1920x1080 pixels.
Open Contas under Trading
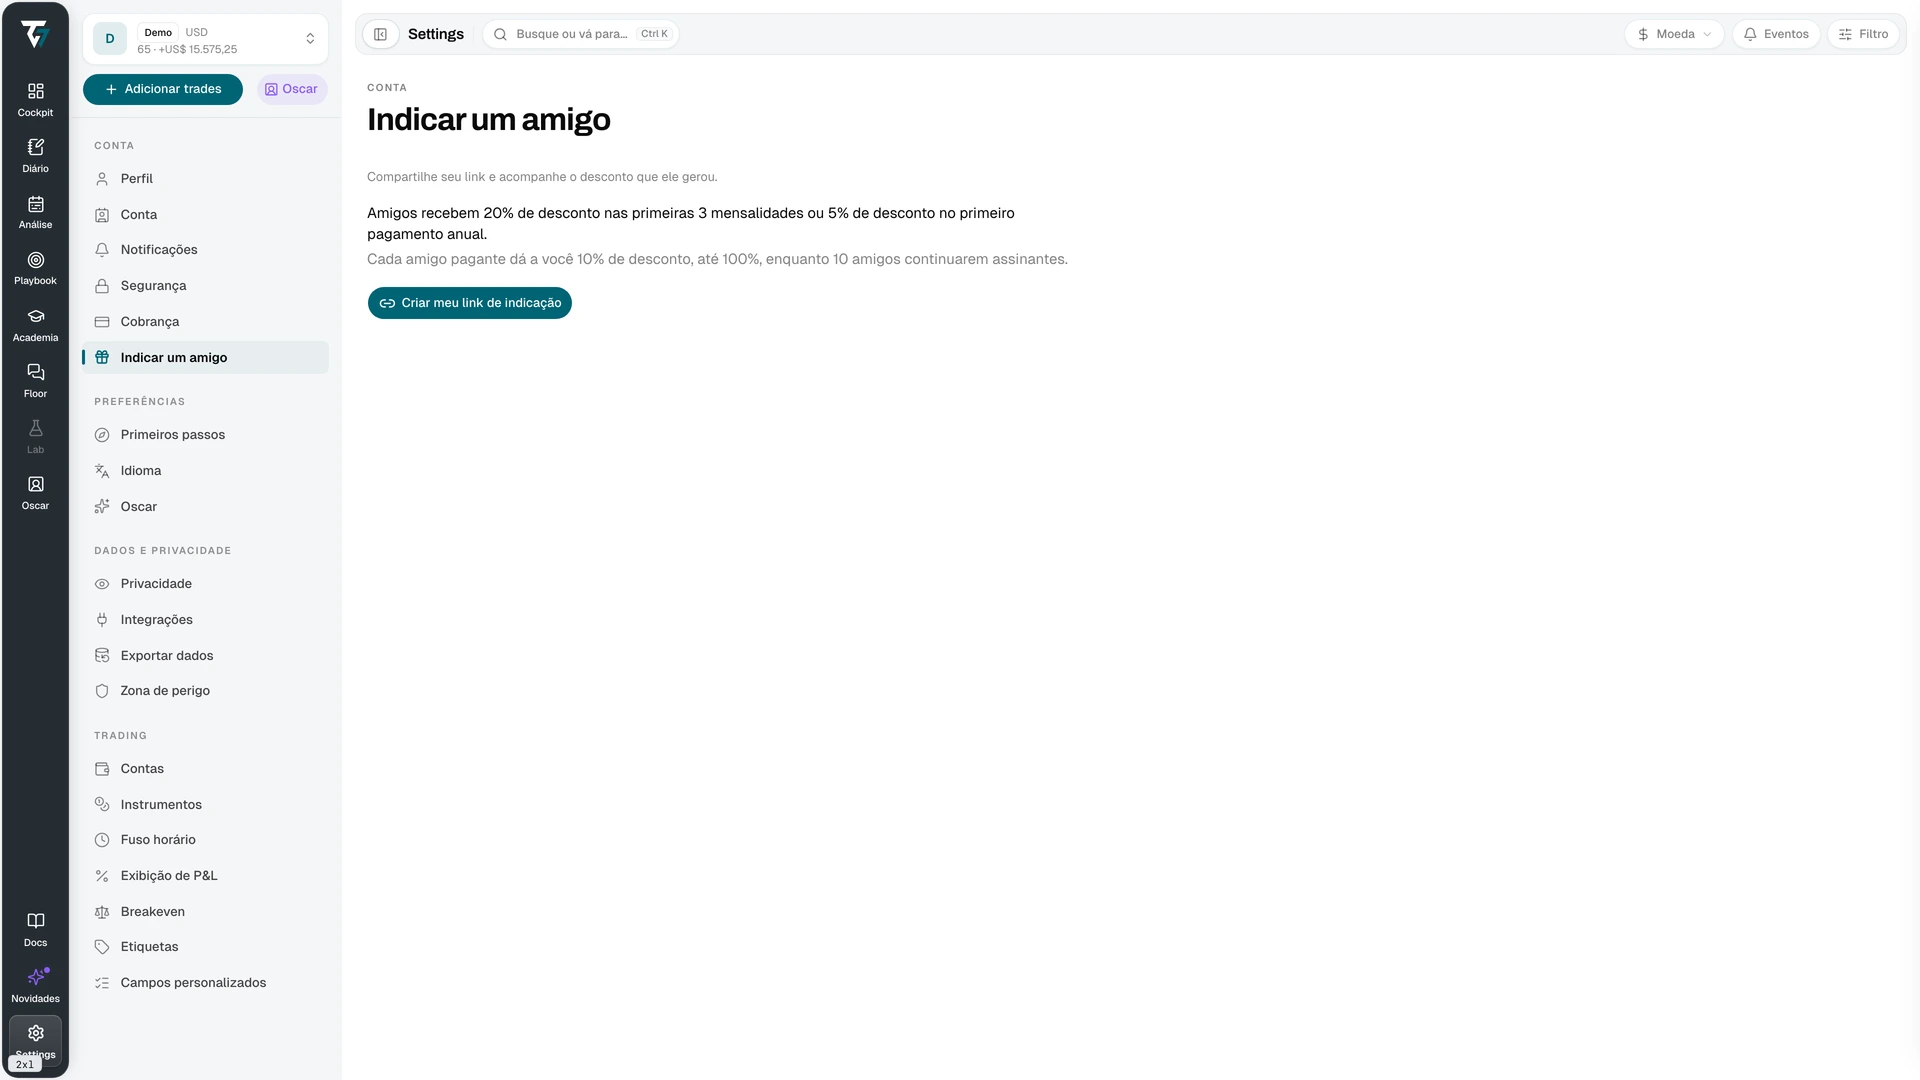pos(205,769)
